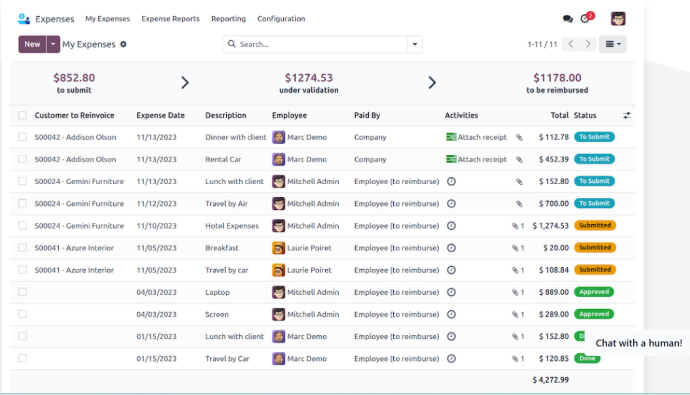Screen dimensions: 690x395
Task: Open optional columns adjust icon
Action: point(627,115)
